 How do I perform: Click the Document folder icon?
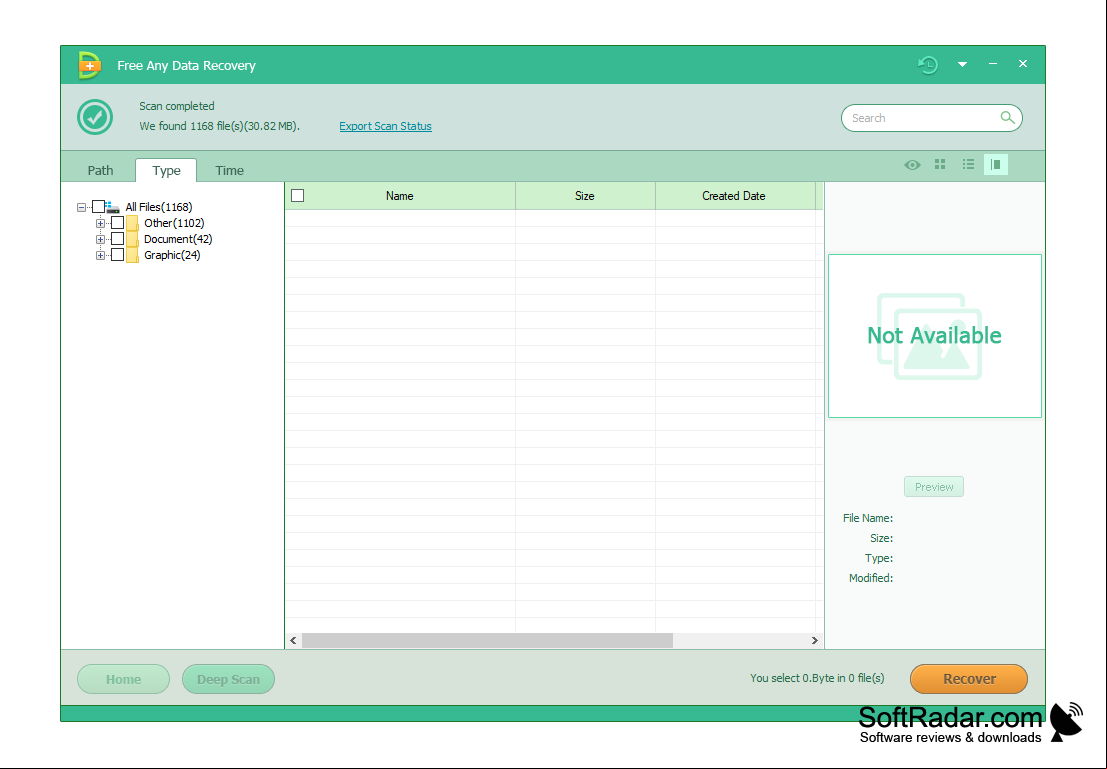[132, 239]
